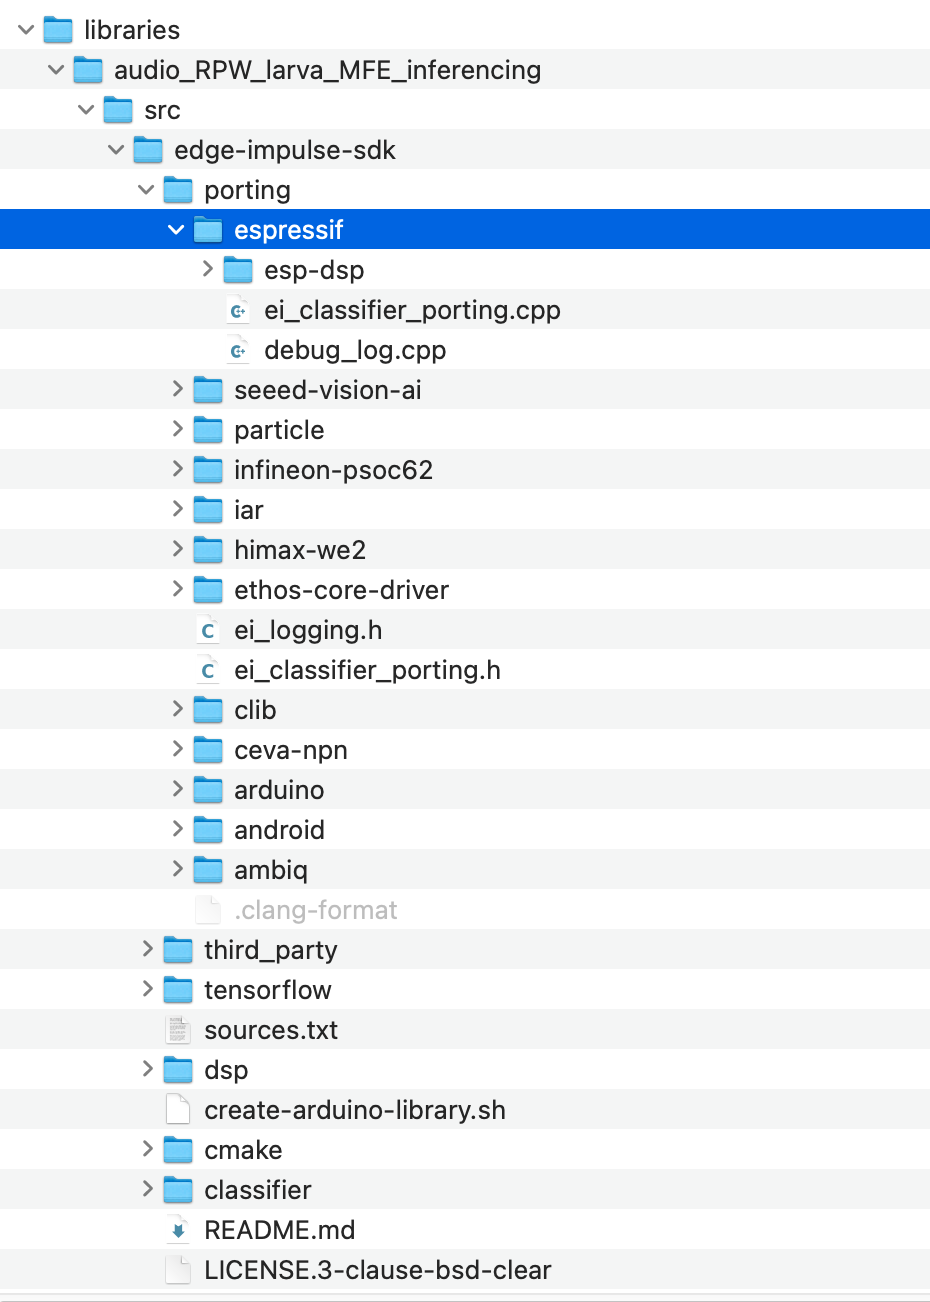
Task: Click the particle folder icon
Action: [208, 430]
